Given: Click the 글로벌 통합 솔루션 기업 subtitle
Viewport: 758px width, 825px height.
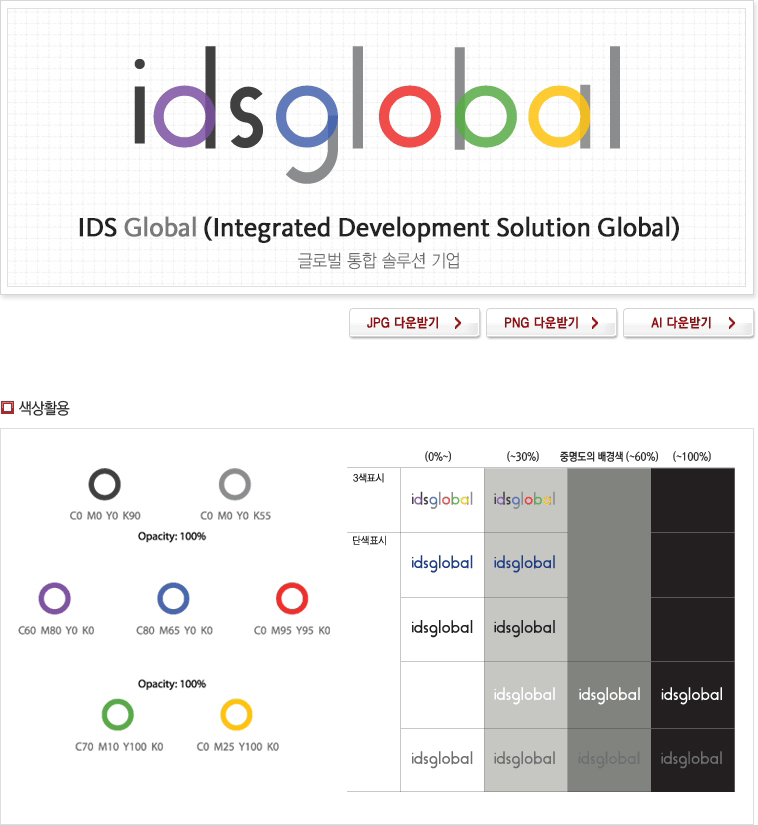Looking at the screenshot, I should [379, 260].
